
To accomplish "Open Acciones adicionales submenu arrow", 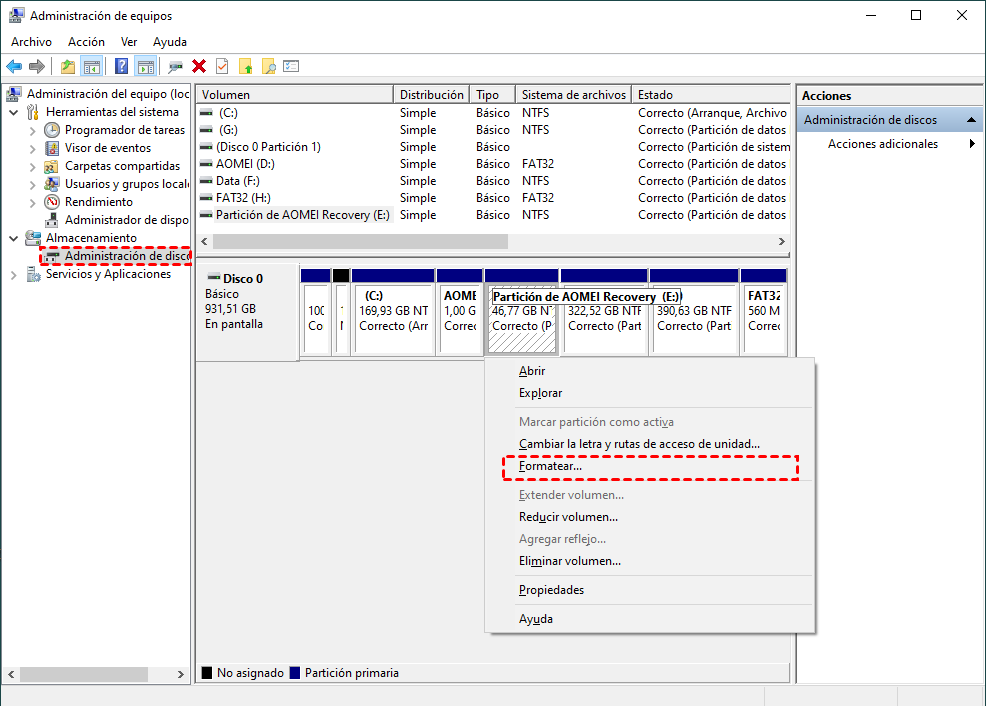I will tap(972, 144).
